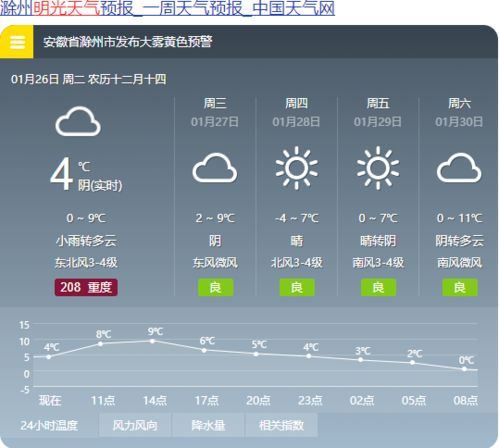
Task: Click today's overcast cloud icon above 4℃
Action: click(78, 121)
